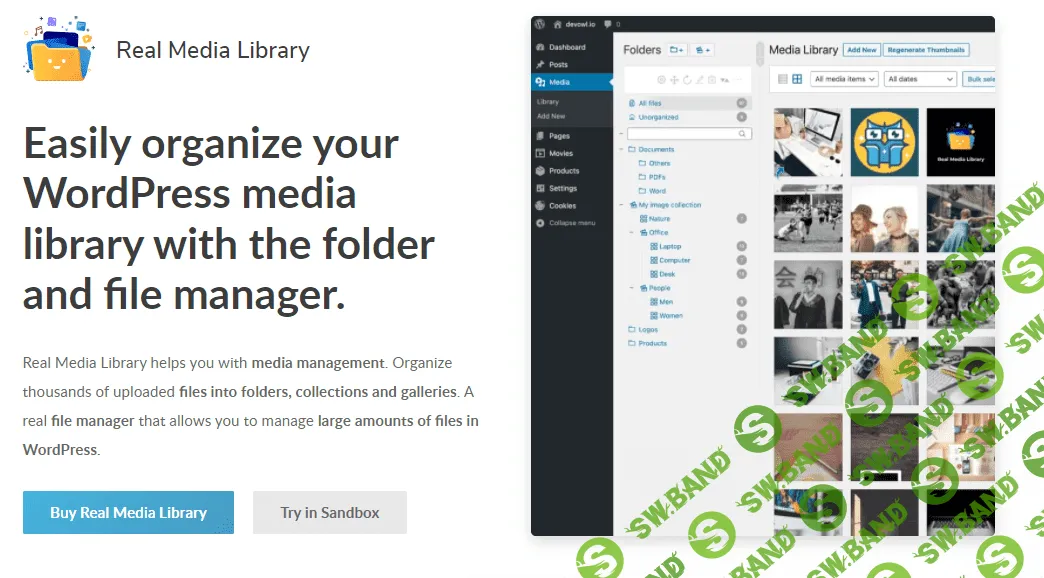This screenshot has width=1044, height=578.
Task: Open the folder sort order icon
Action: coord(725,79)
